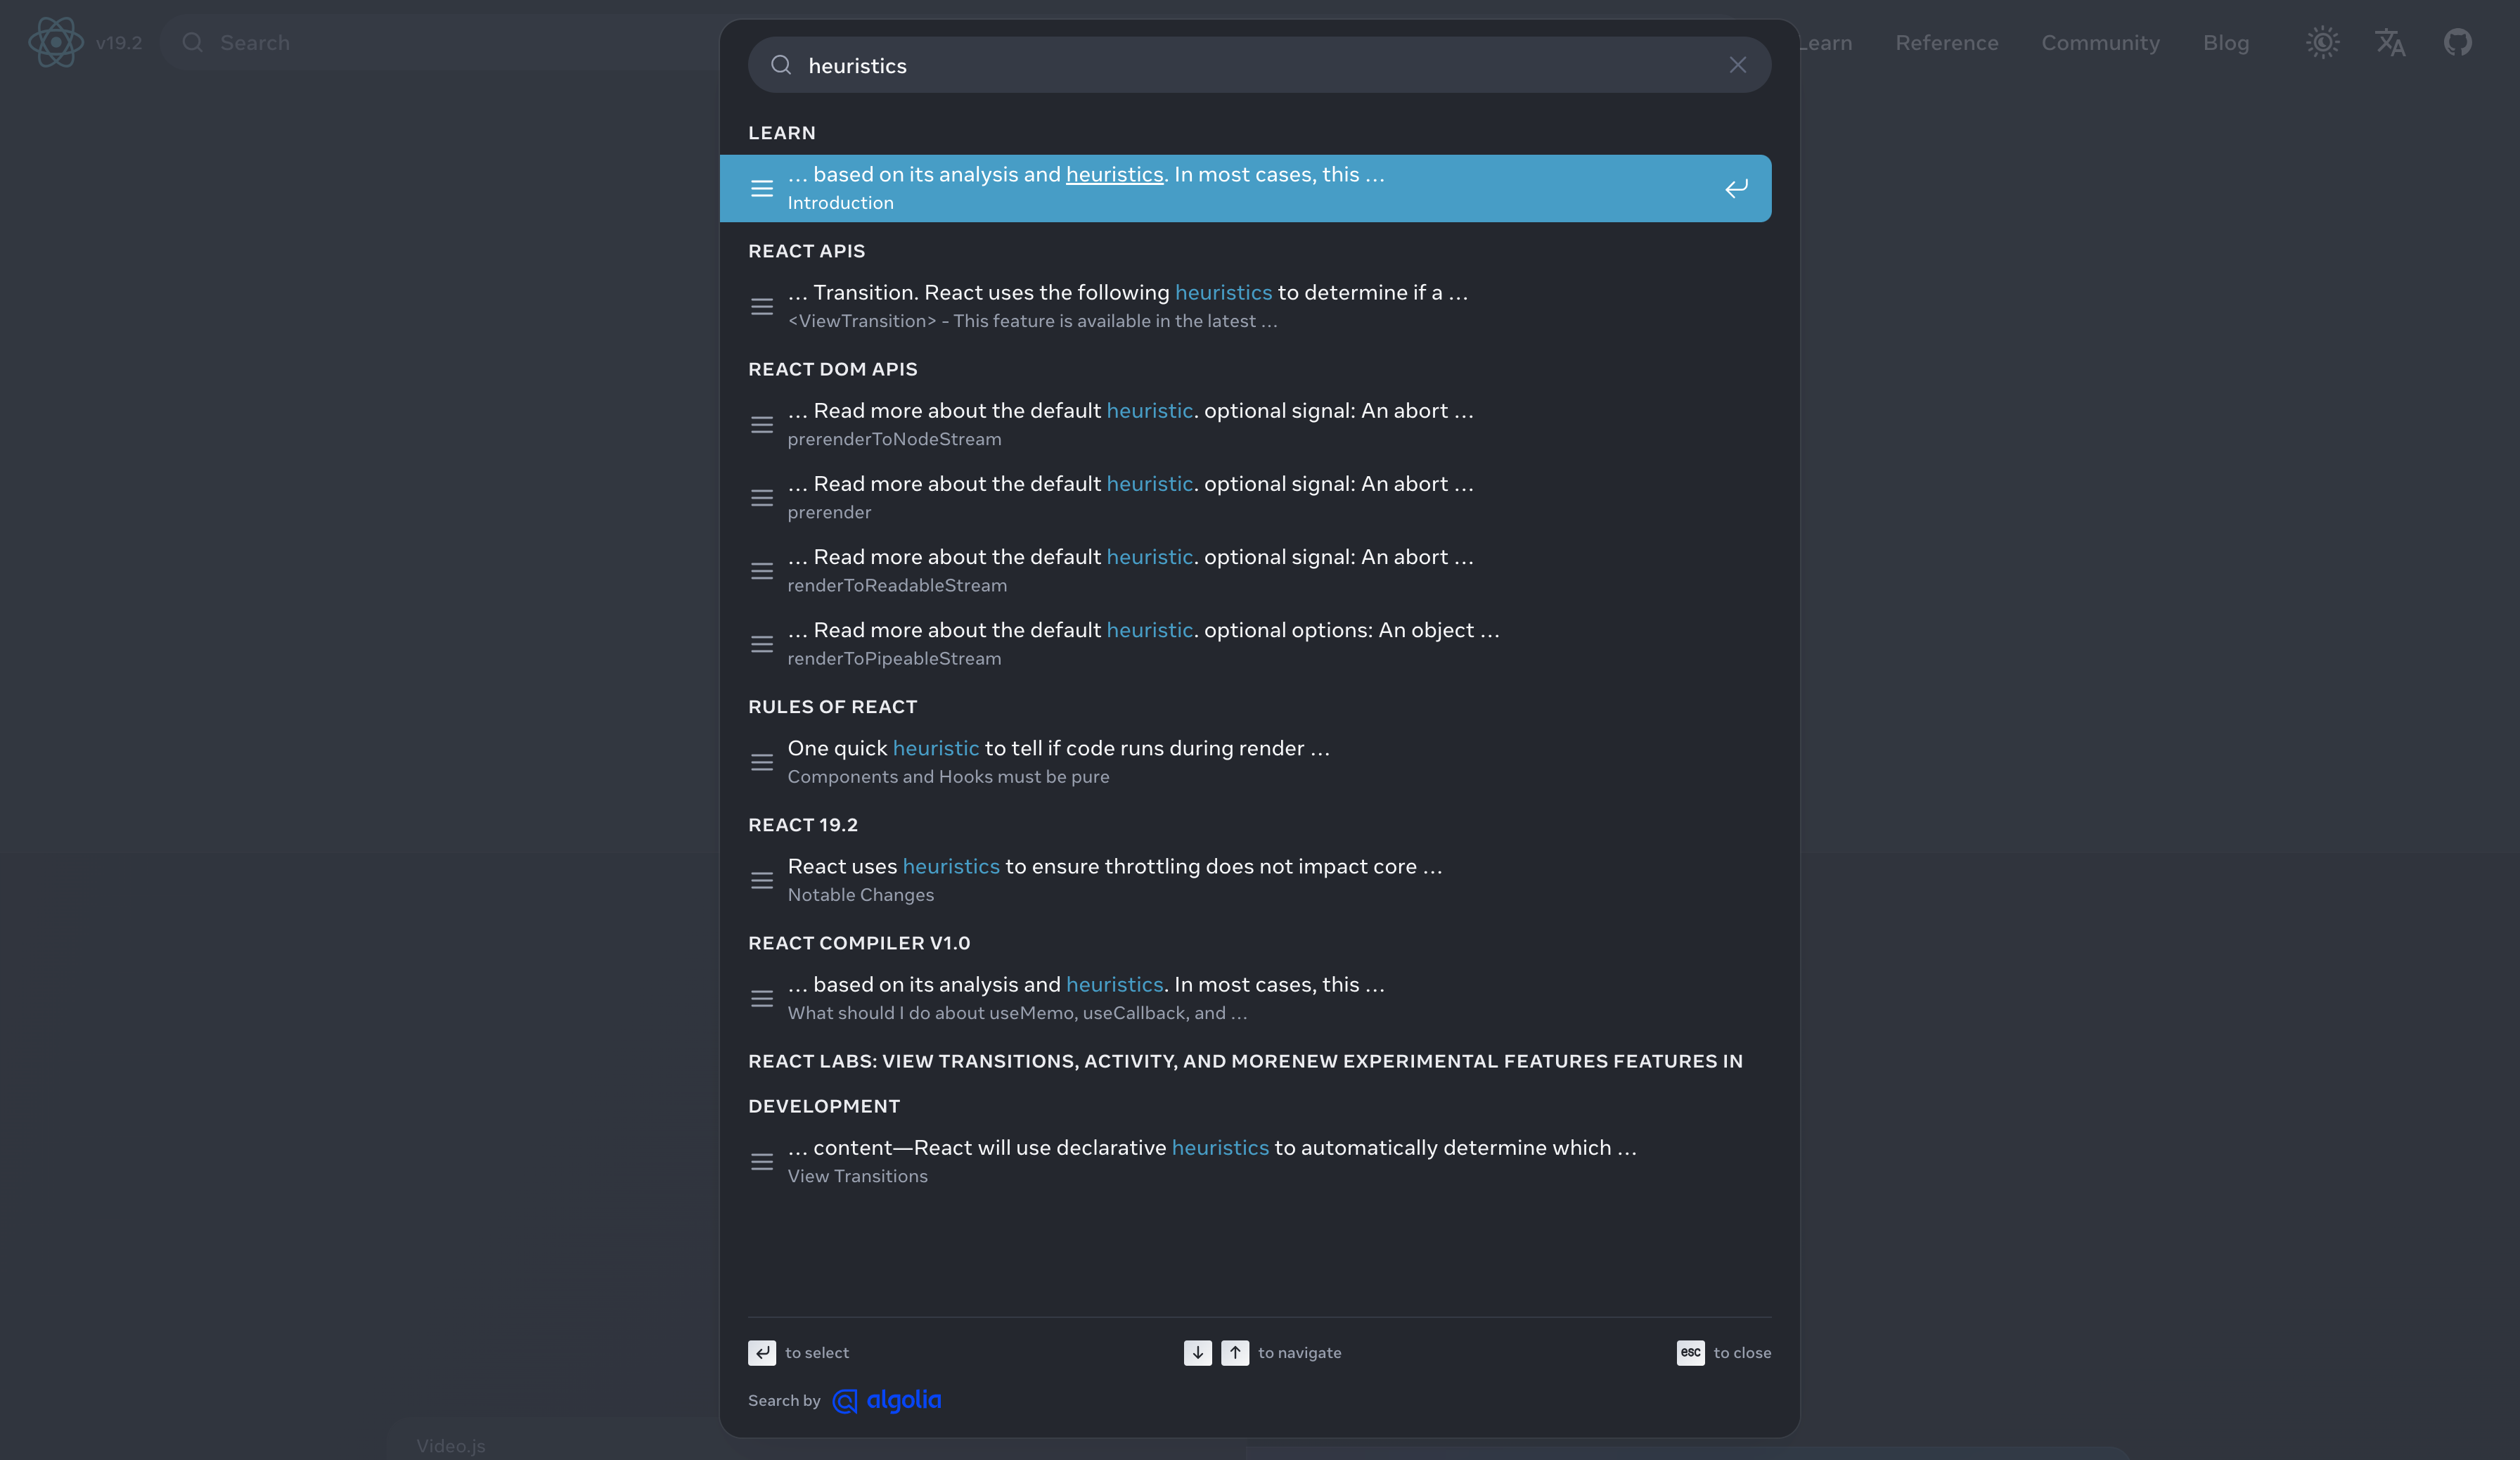
Task: Select the Notable Changes result
Action: [1114, 879]
